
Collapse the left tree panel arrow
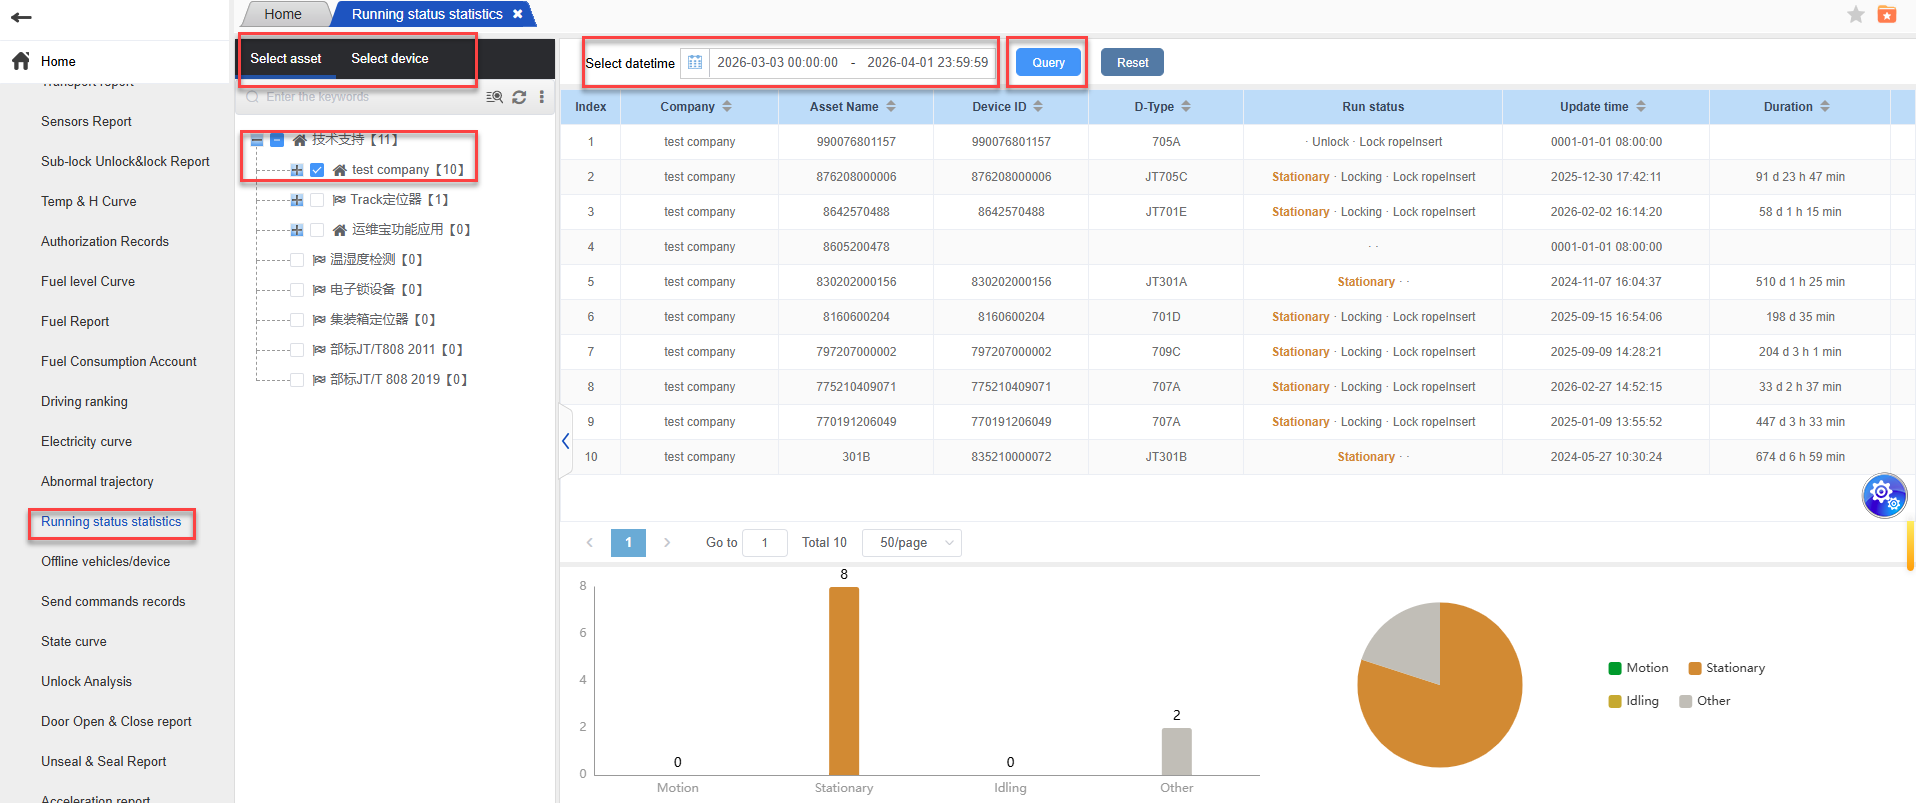pos(566,441)
